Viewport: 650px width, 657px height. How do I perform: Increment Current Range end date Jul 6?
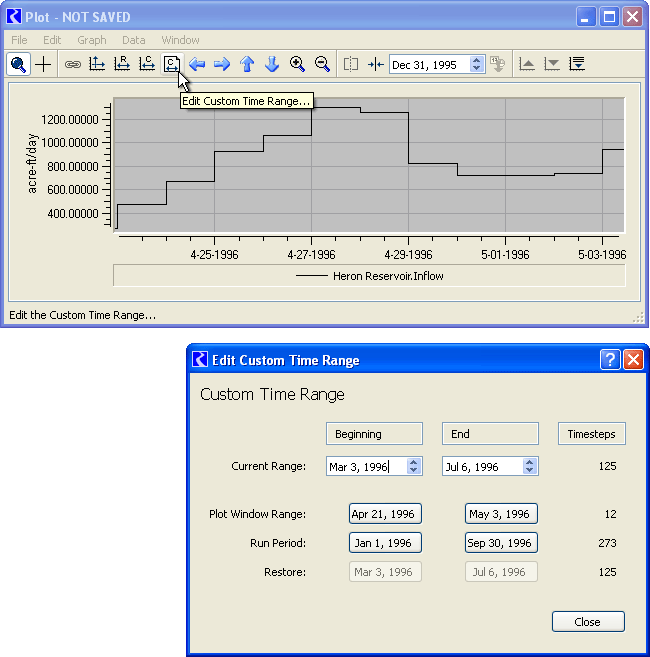[x=530, y=462]
